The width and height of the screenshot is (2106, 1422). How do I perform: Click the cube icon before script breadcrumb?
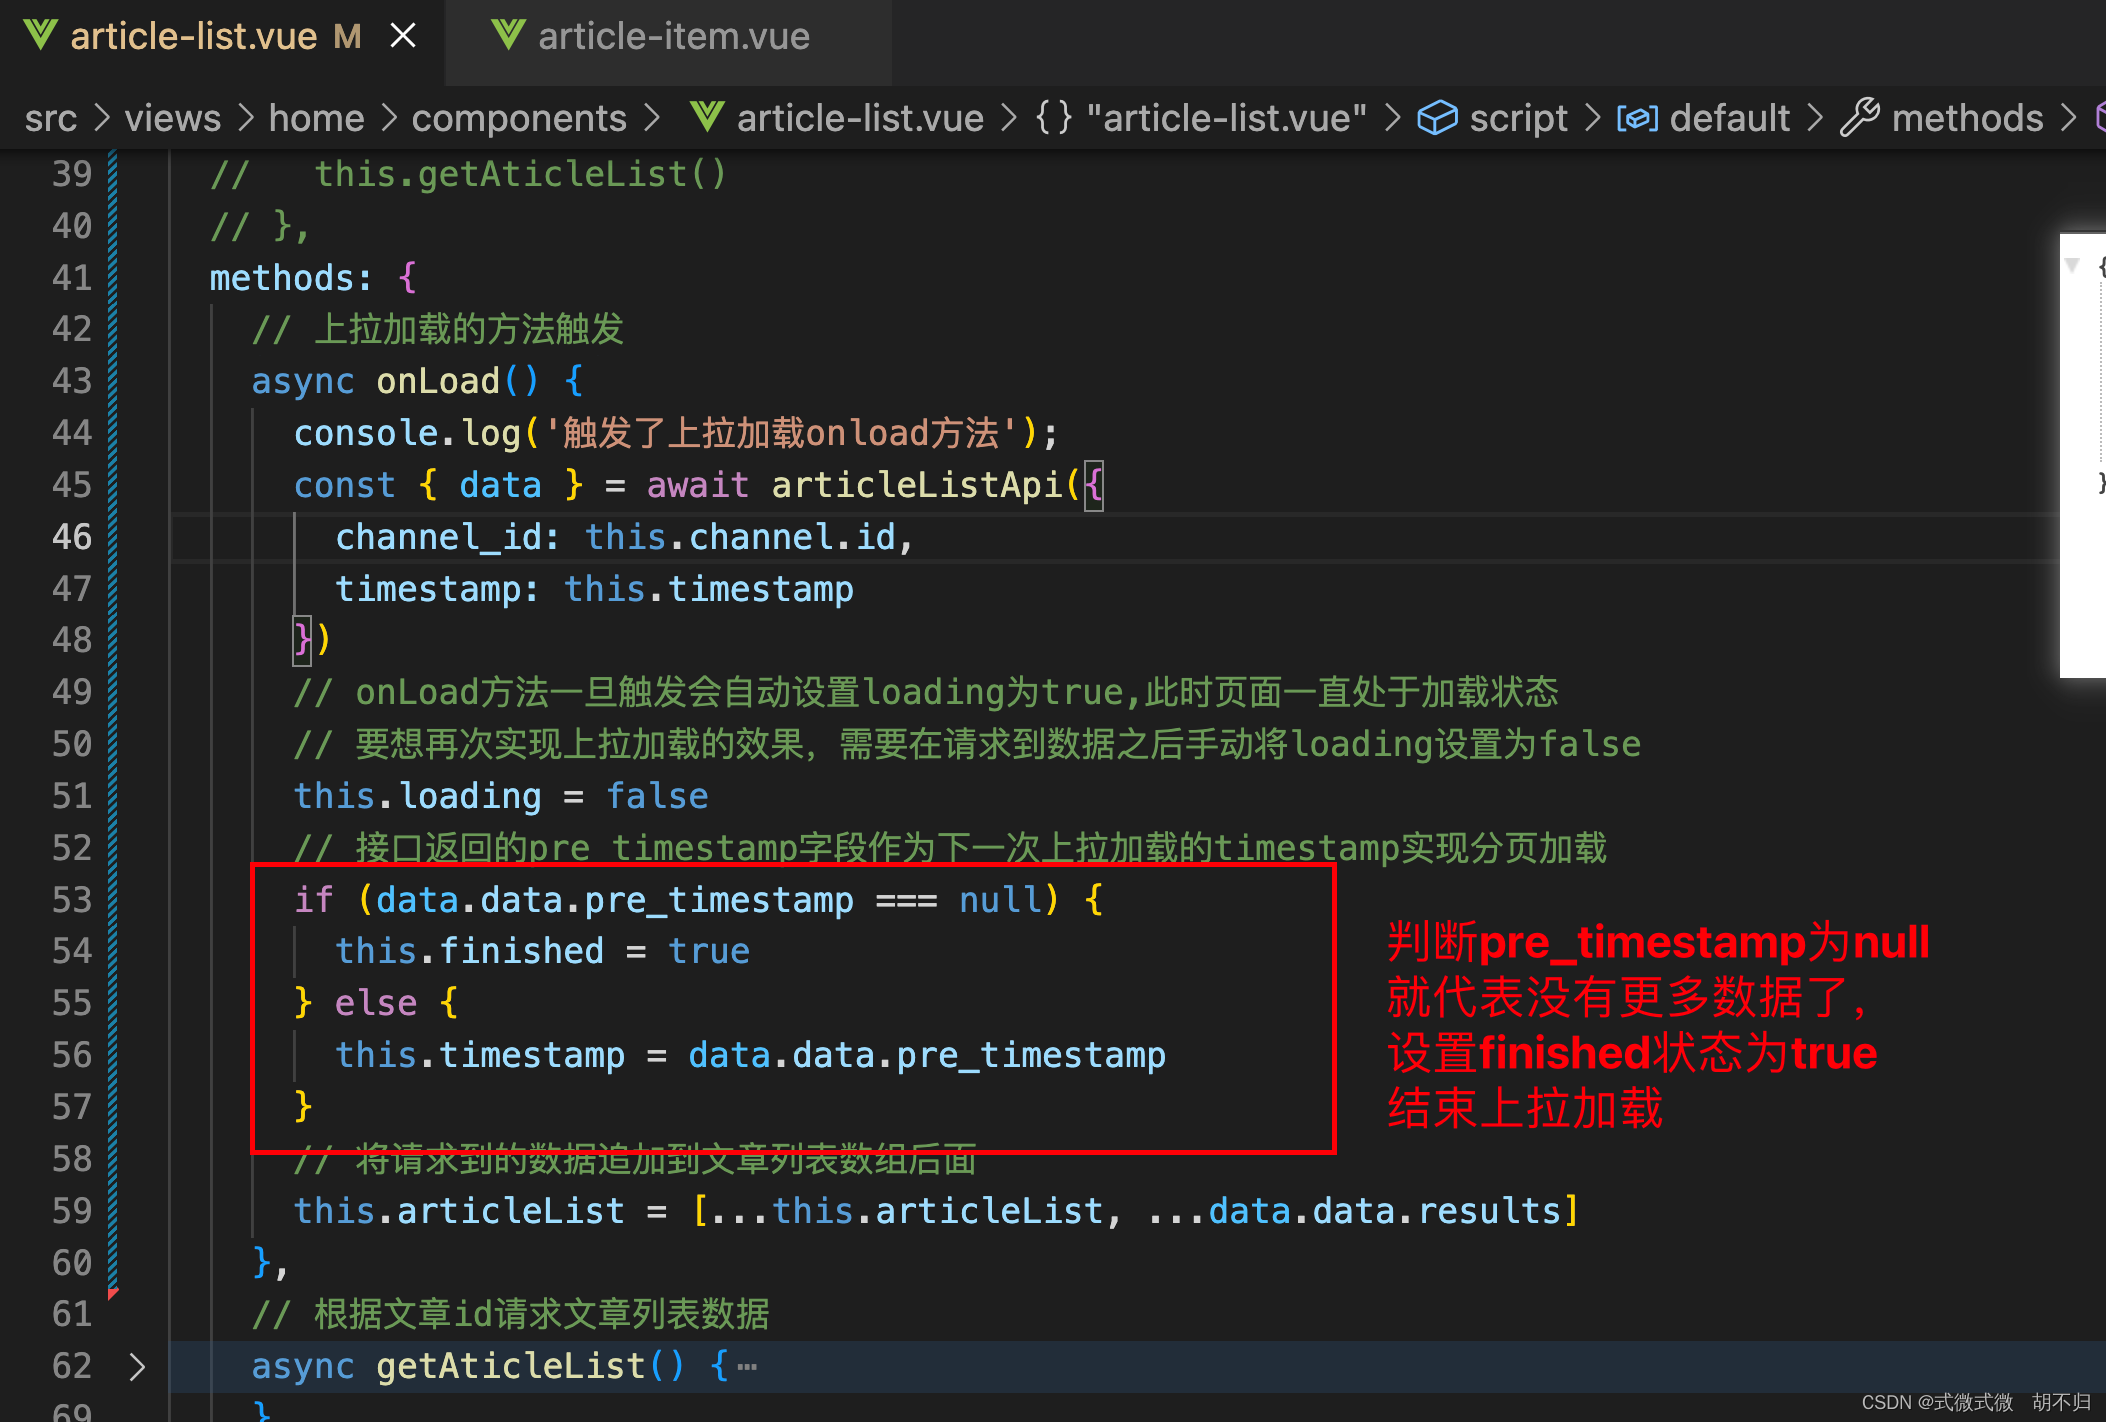1437,118
